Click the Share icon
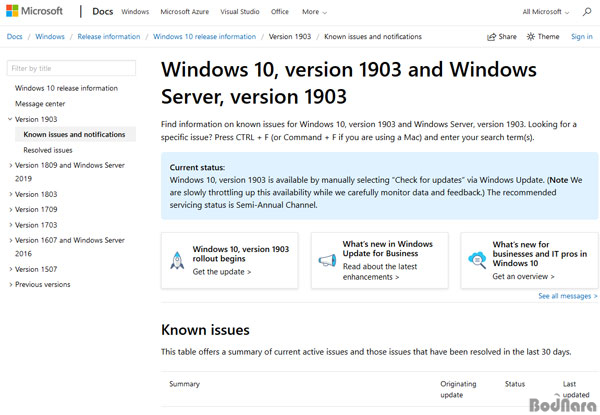Image resolution: width=600 pixels, height=415 pixels. click(x=491, y=36)
